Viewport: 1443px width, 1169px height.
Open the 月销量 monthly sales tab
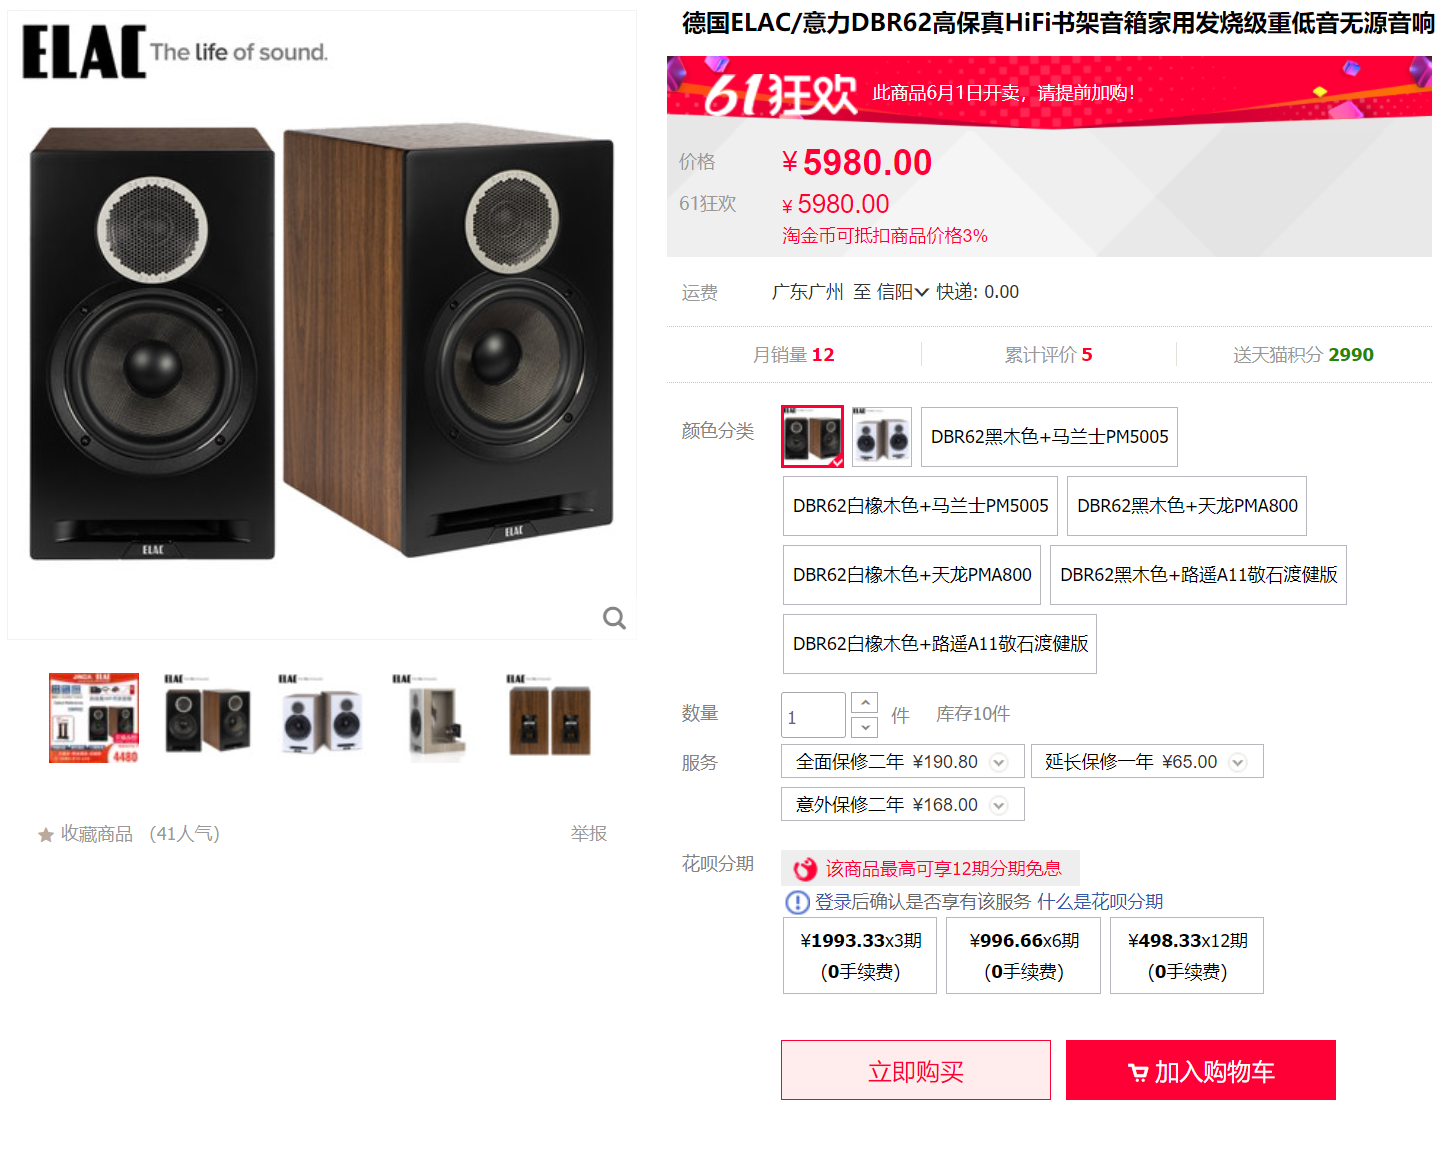[793, 355]
